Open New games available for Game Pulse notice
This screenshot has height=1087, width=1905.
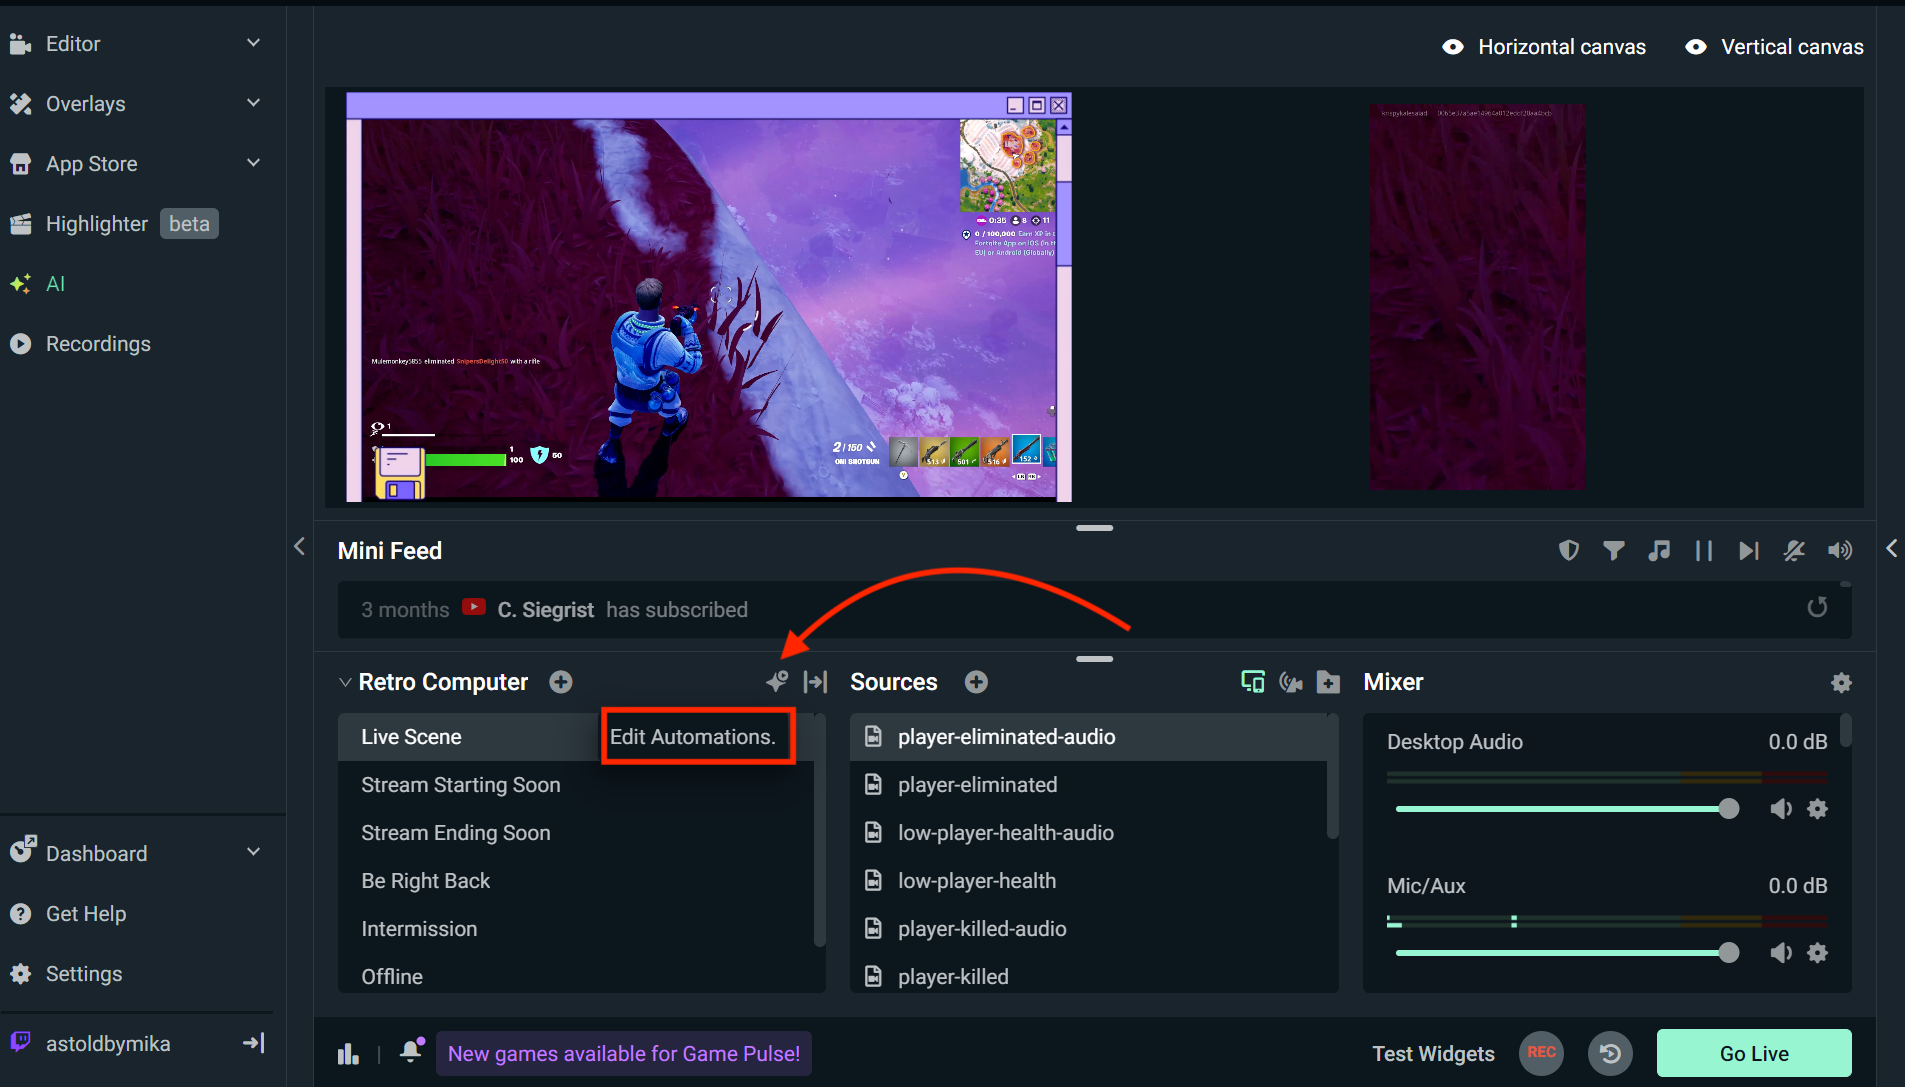pyautogui.click(x=624, y=1054)
